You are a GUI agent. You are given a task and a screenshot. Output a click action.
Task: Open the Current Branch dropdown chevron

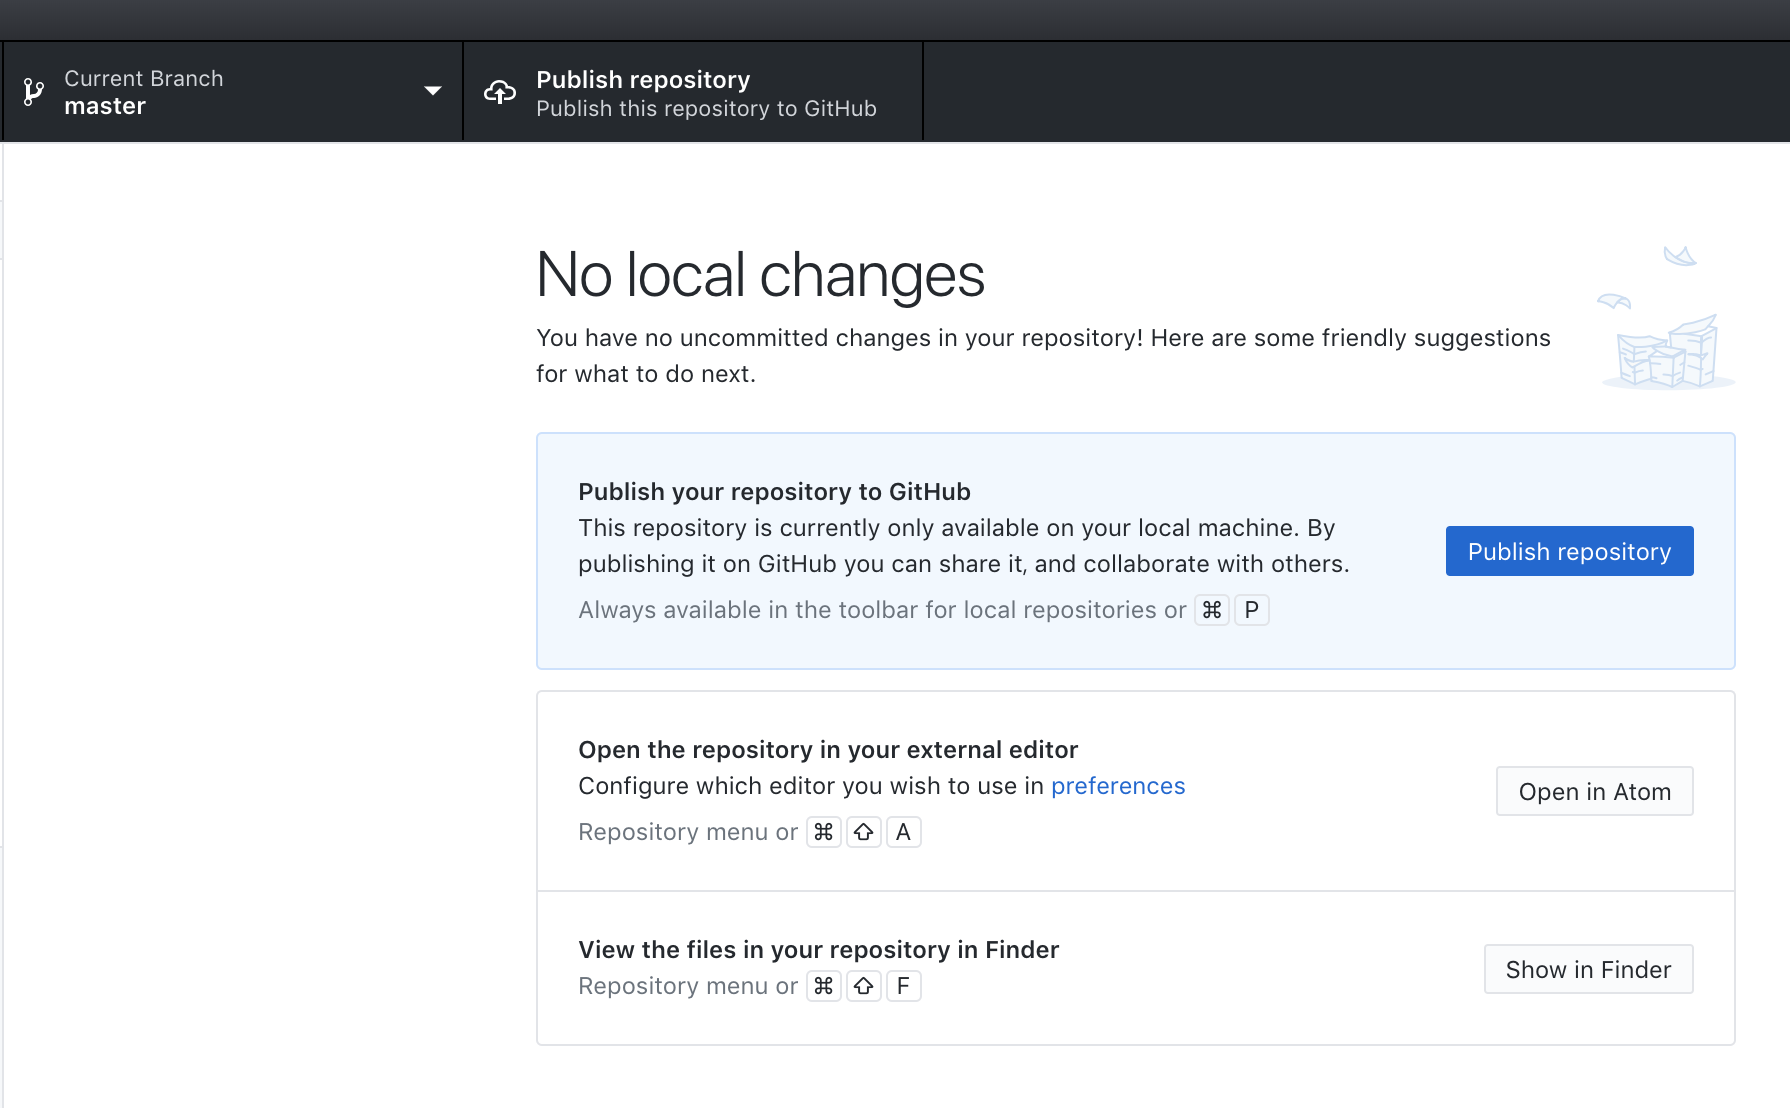pyautogui.click(x=432, y=91)
